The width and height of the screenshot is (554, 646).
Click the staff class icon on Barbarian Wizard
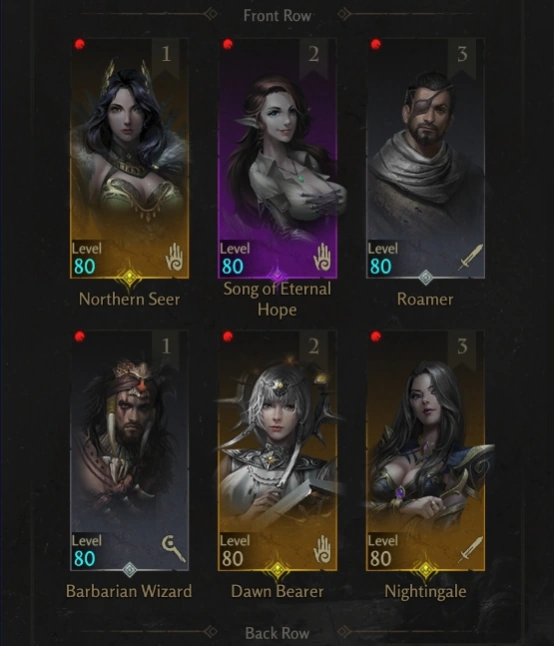(x=173, y=548)
